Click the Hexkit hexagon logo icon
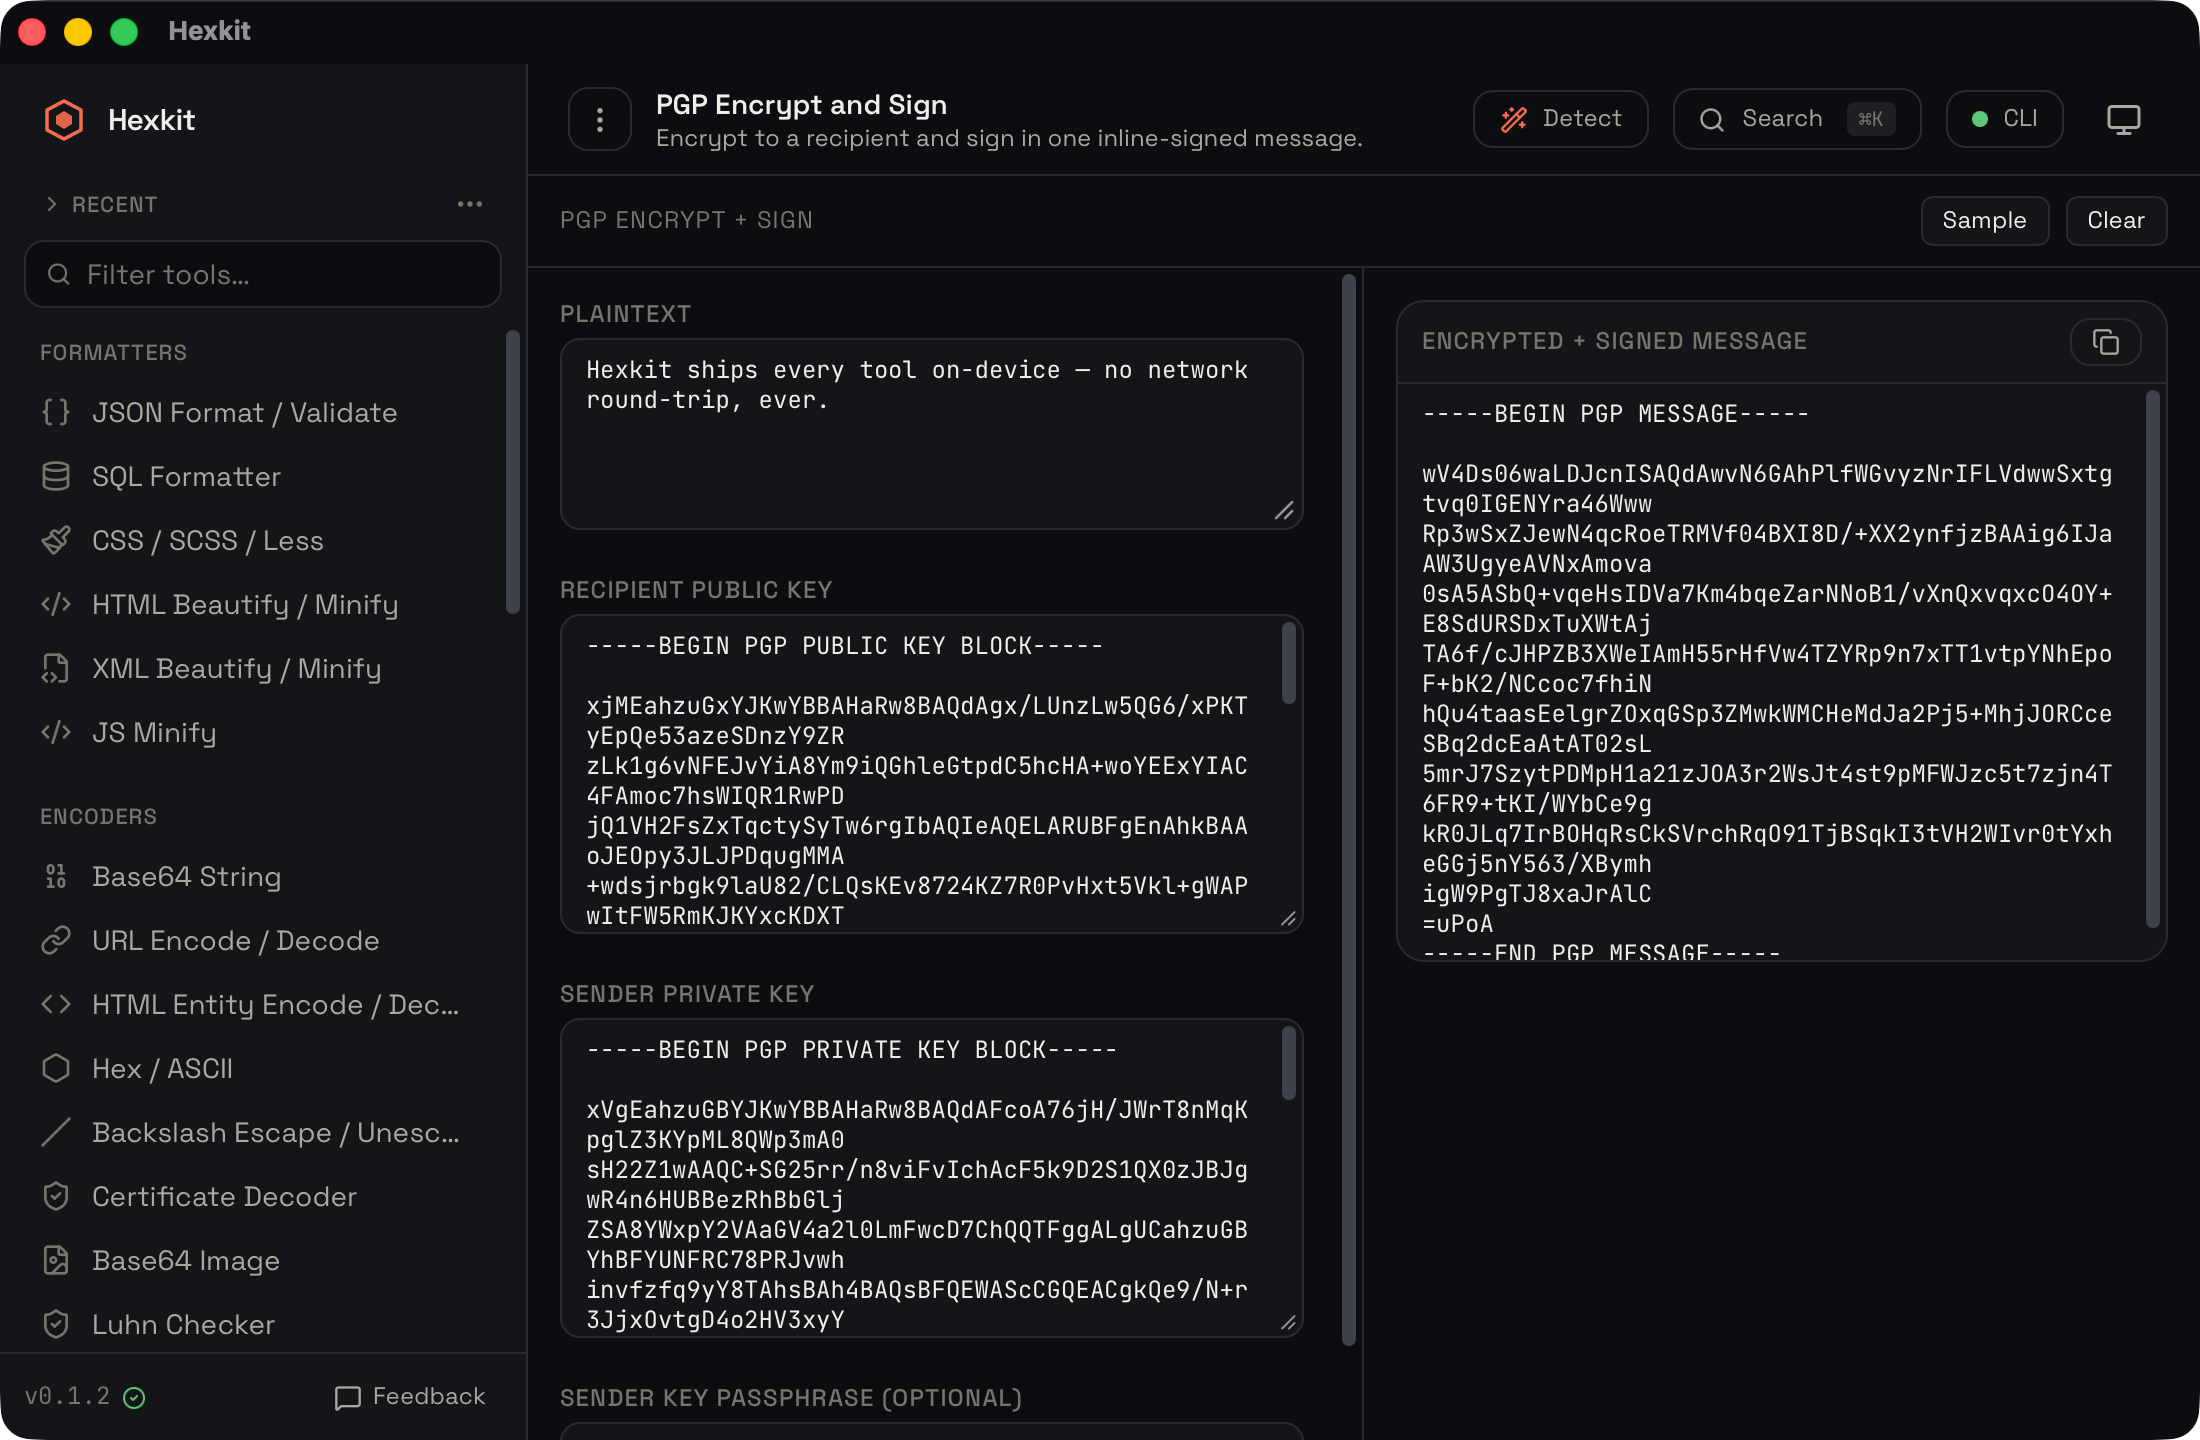The image size is (2200, 1440). tap(64, 120)
